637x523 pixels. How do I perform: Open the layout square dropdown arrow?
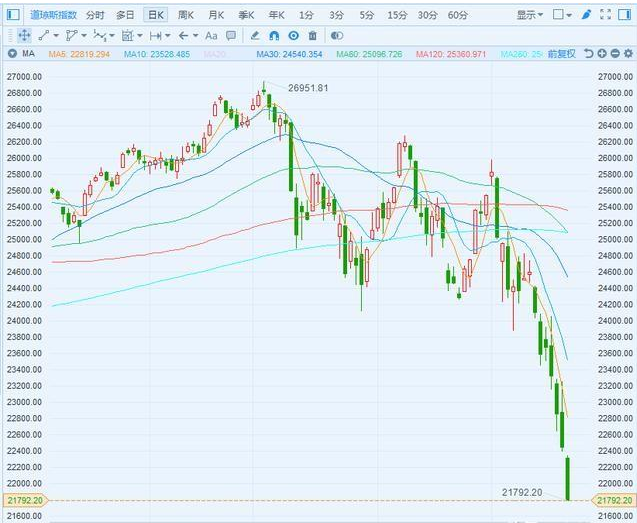569,15
